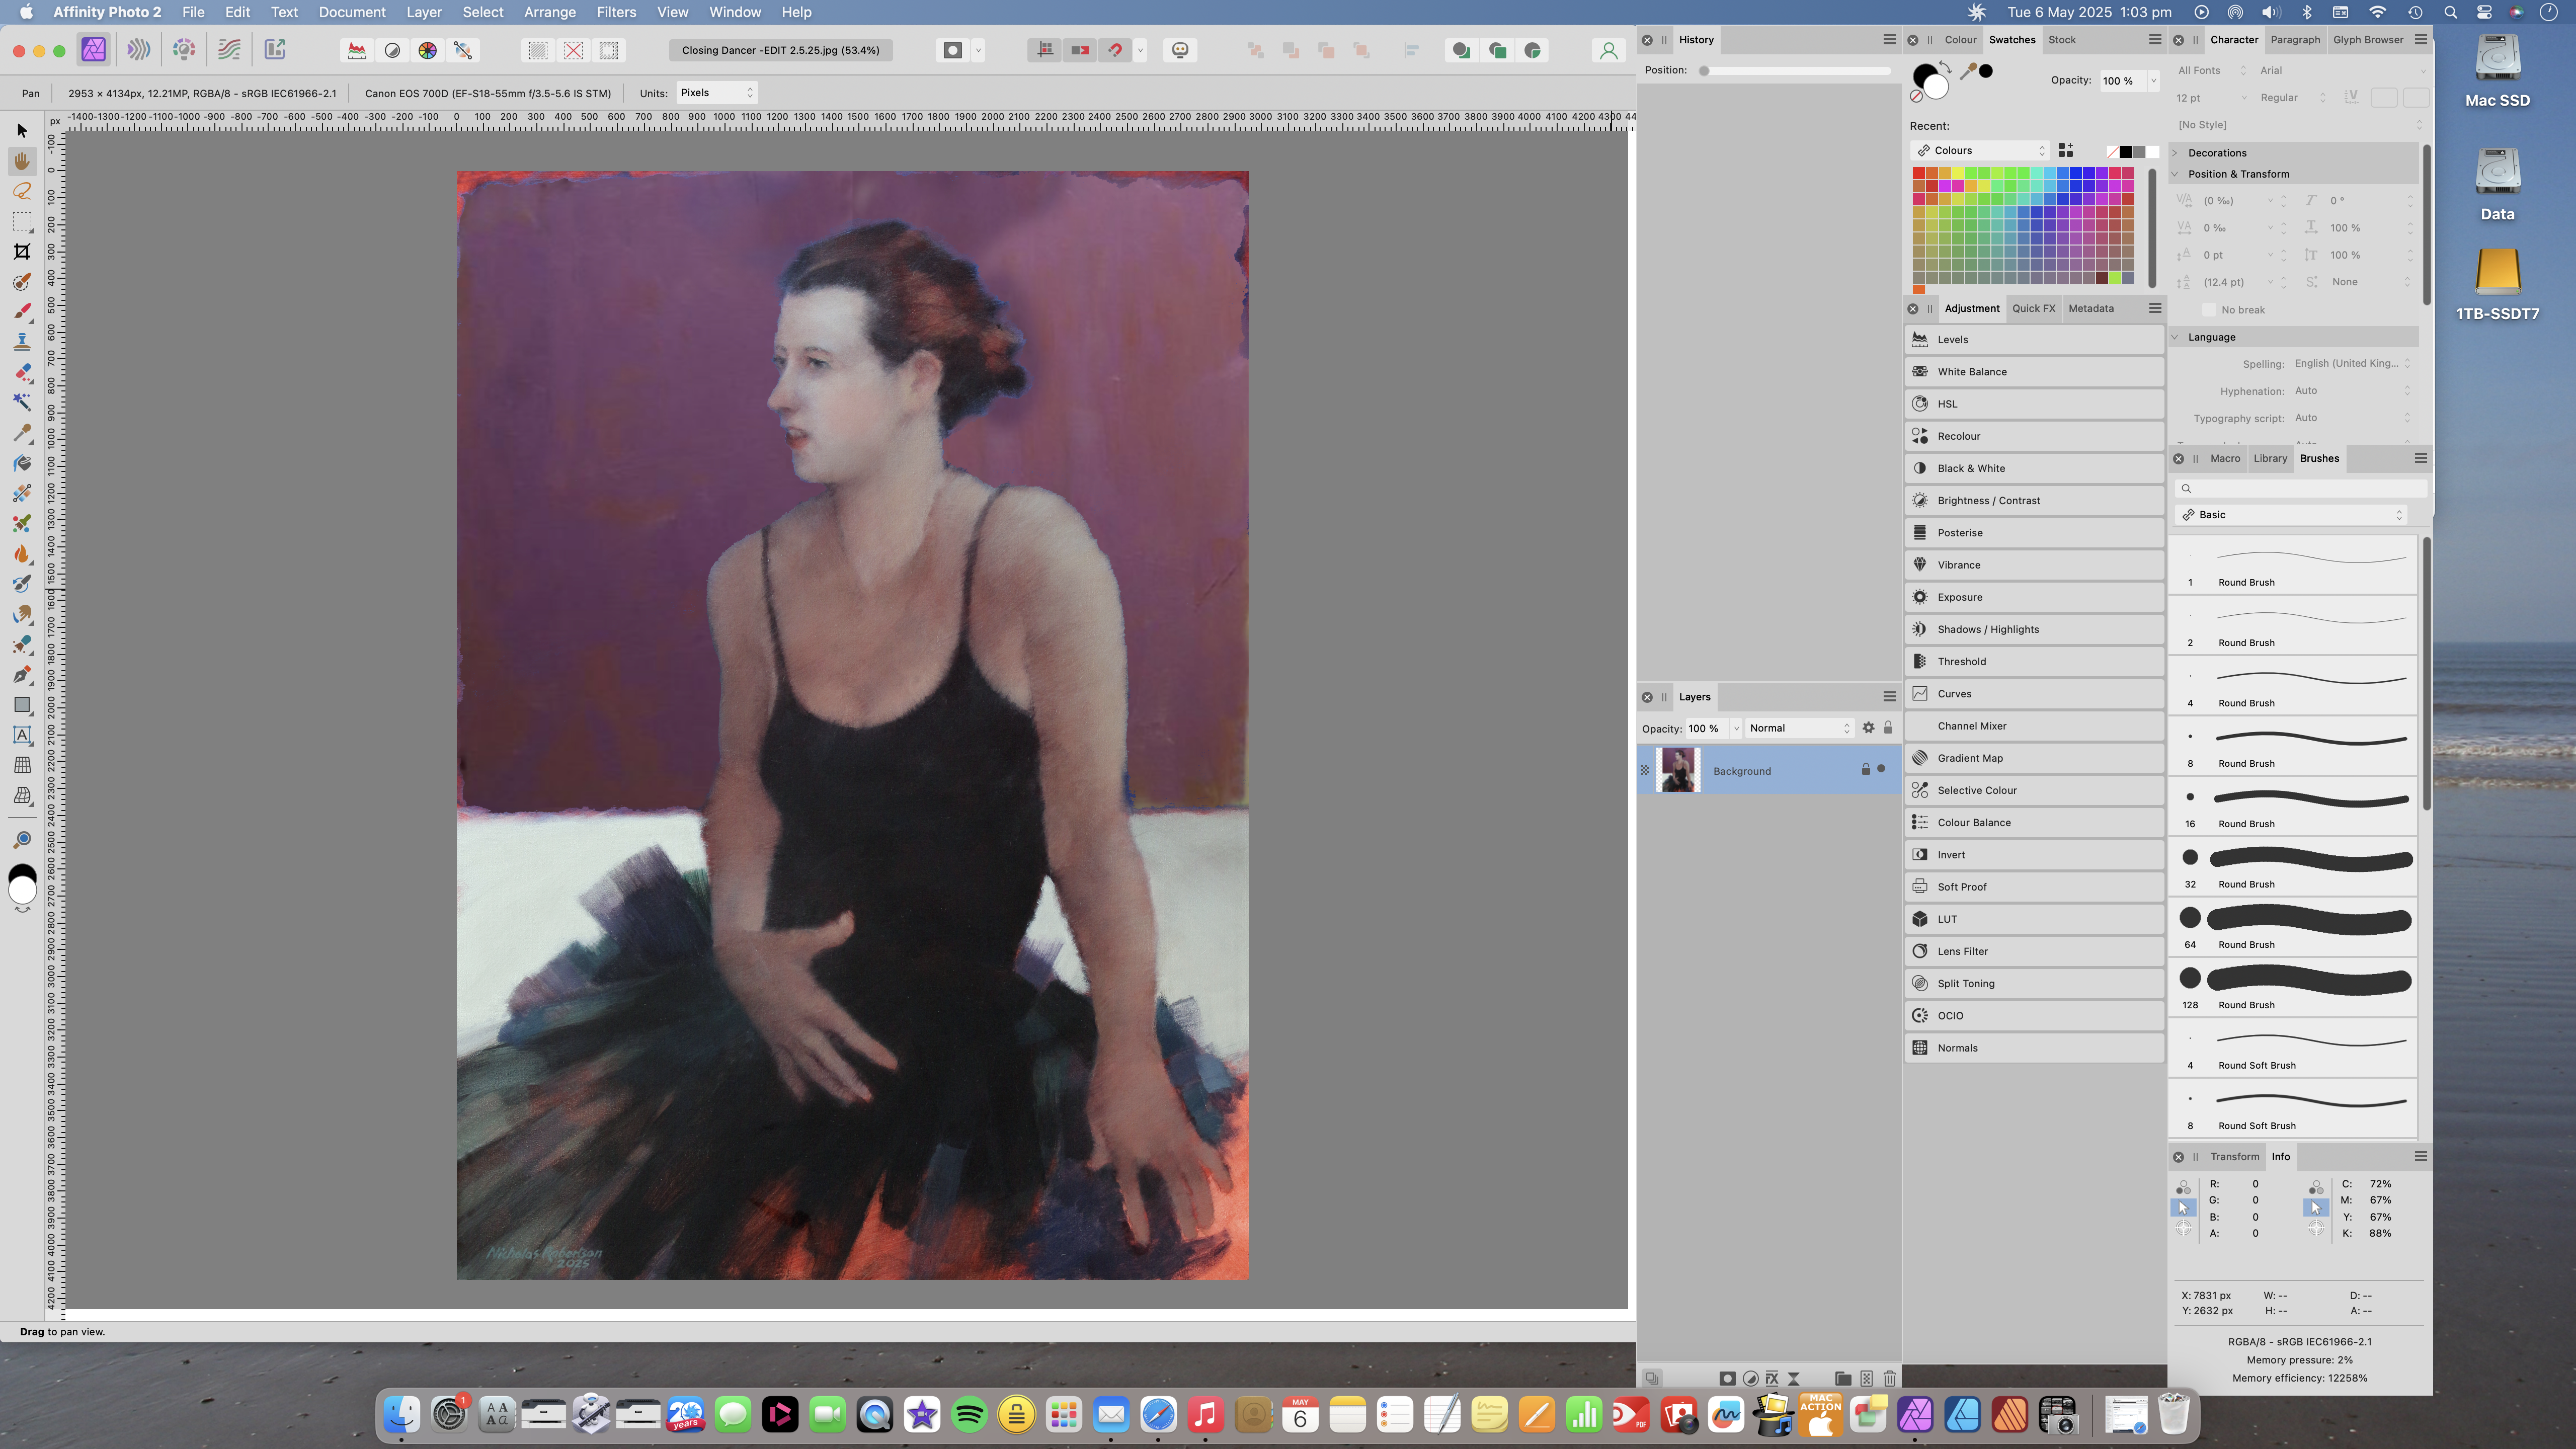Switch to the Liquify Persona
The height and width of the screenshot is (1449, 2576).
(x=139, y=50)
